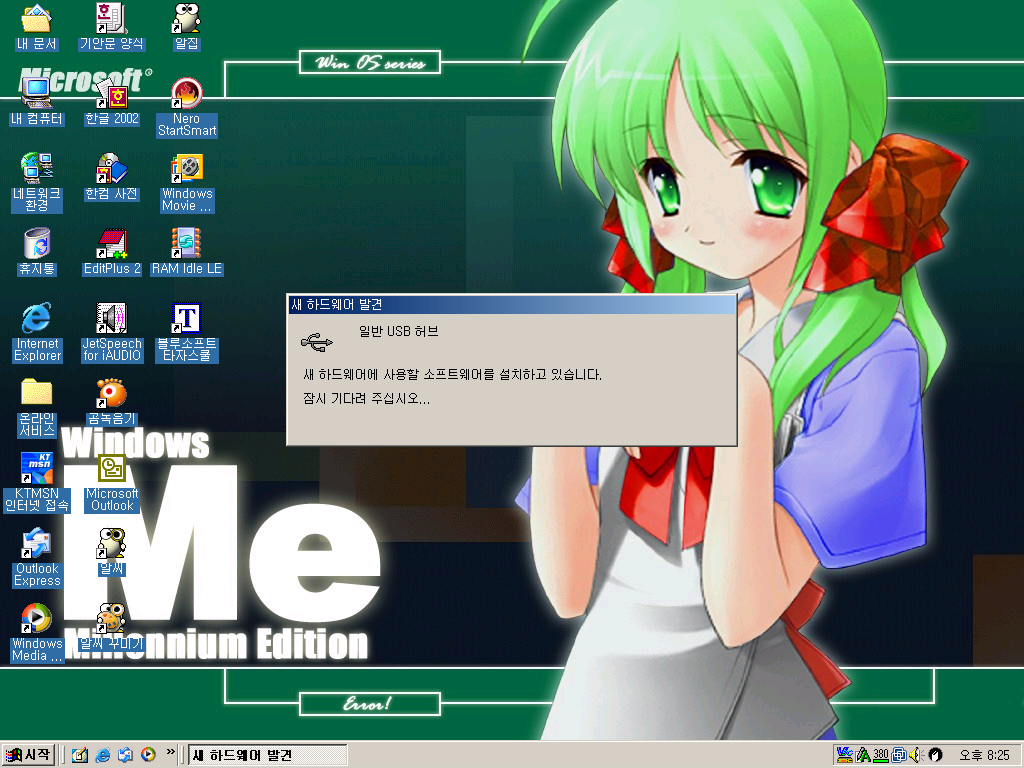Image resolution: width=1024 pixels, height=768 pixels.
Task: Open the Nero StartSmart desktop icon
Action: pos(186,95)
